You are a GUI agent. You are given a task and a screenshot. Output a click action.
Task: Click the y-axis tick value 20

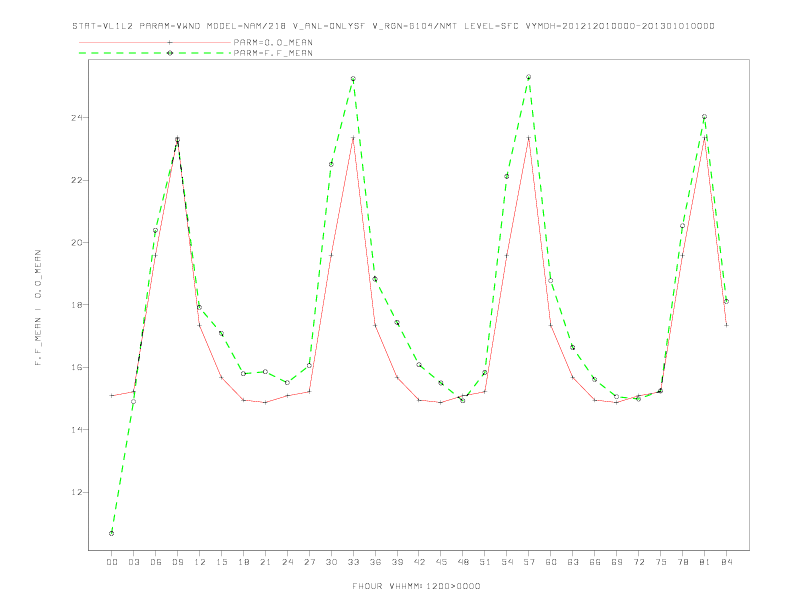point(77,242)
